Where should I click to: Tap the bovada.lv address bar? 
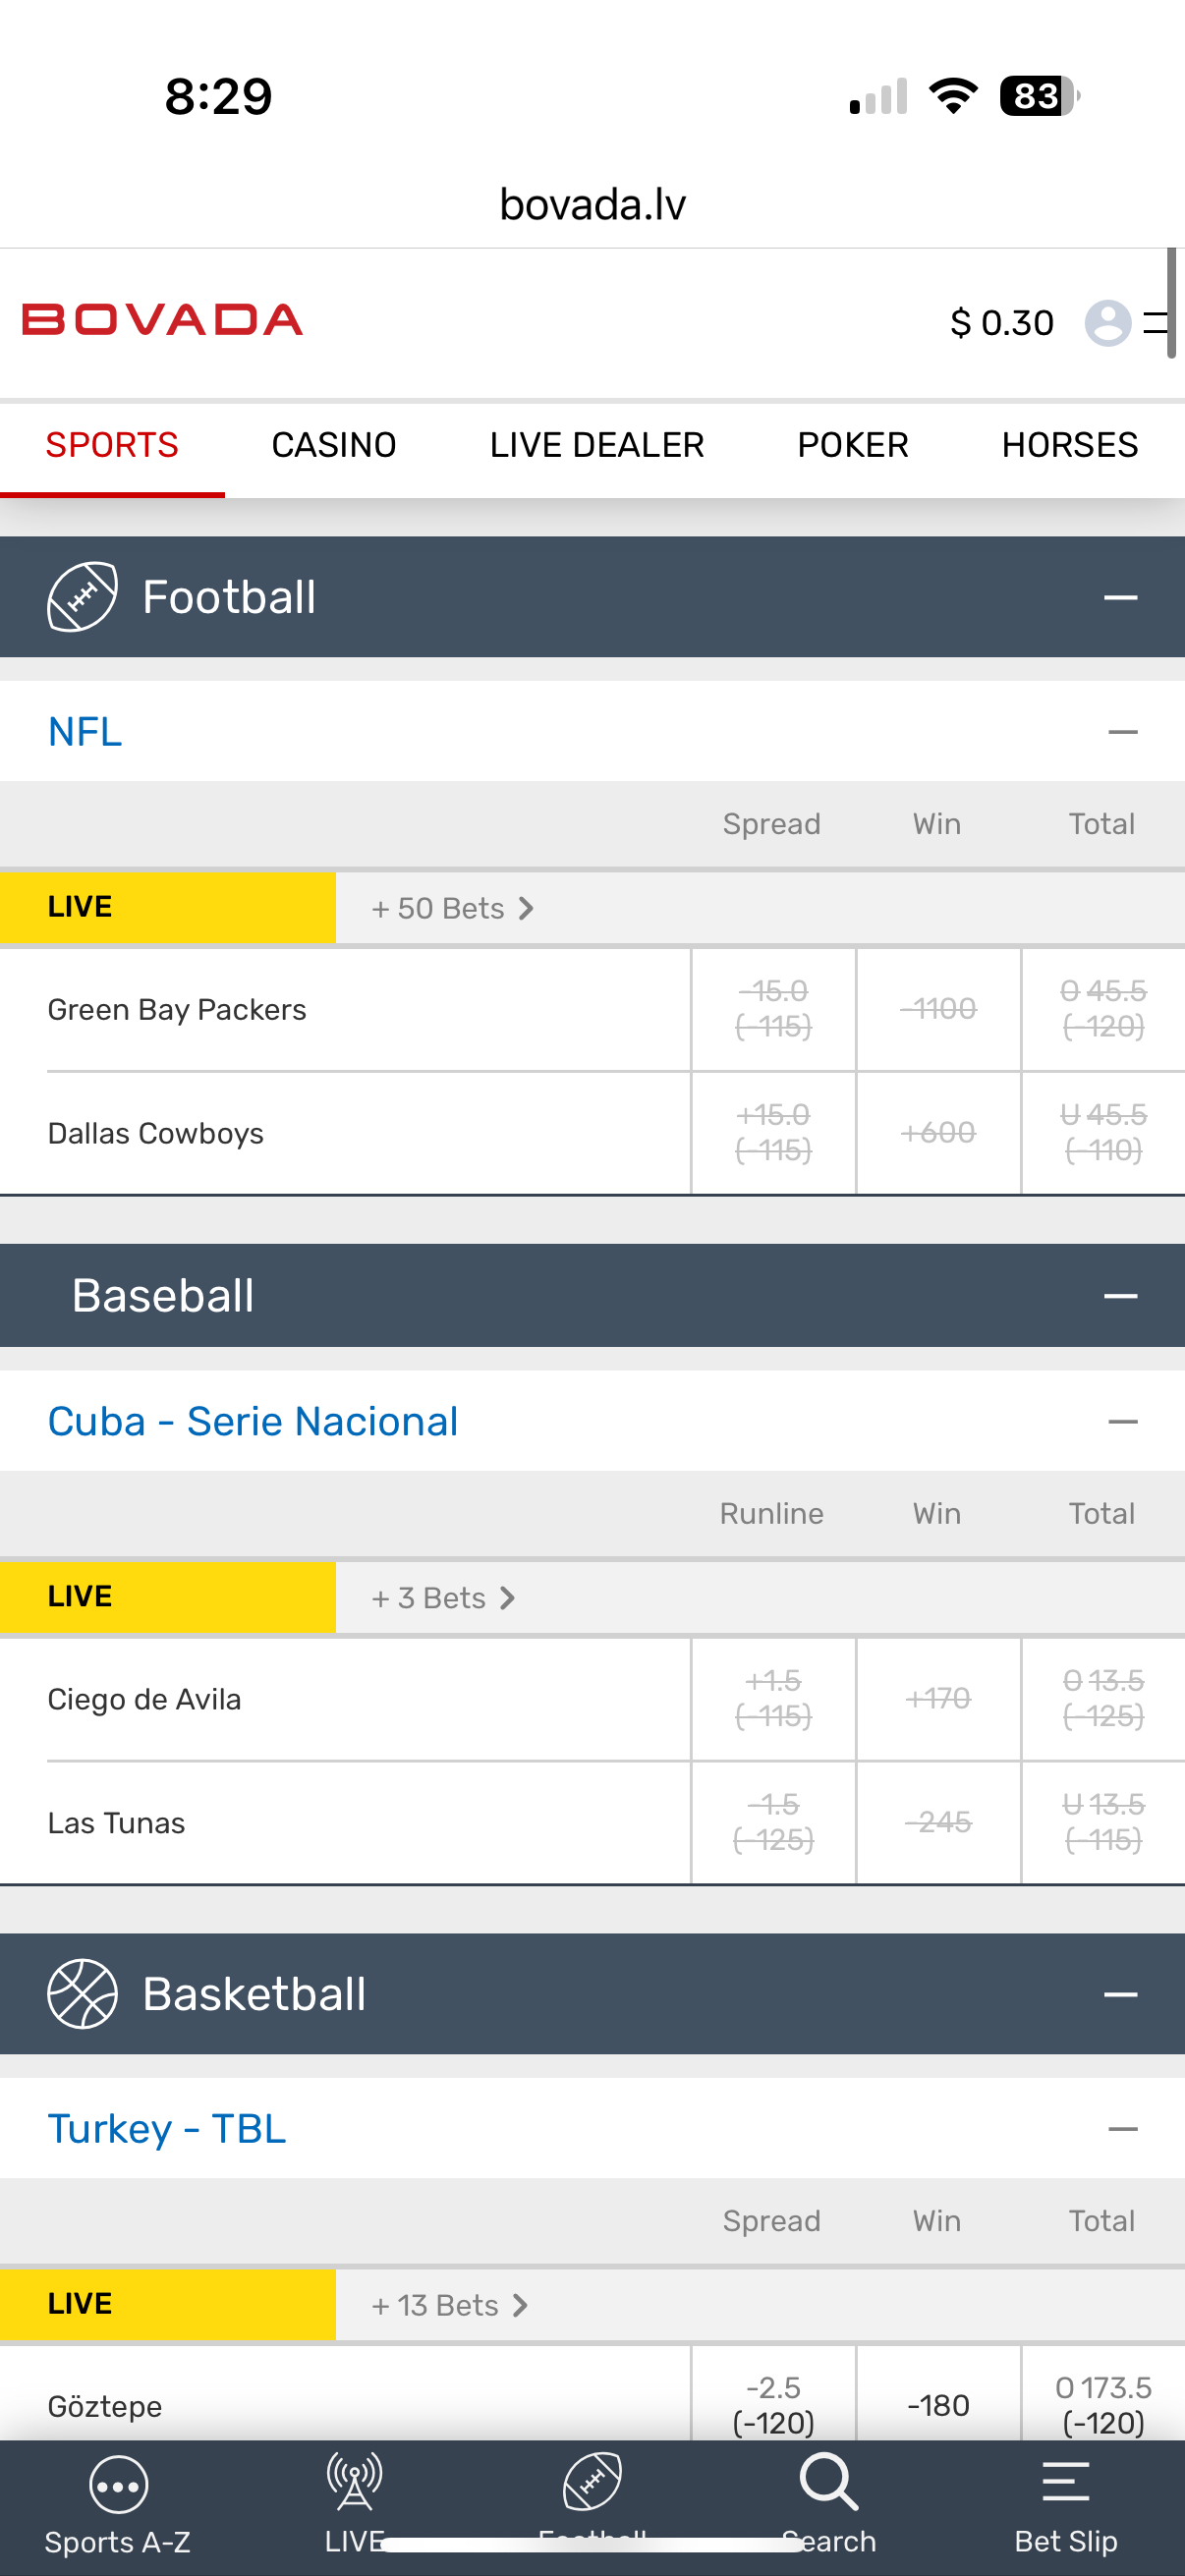tap(592, 205)
